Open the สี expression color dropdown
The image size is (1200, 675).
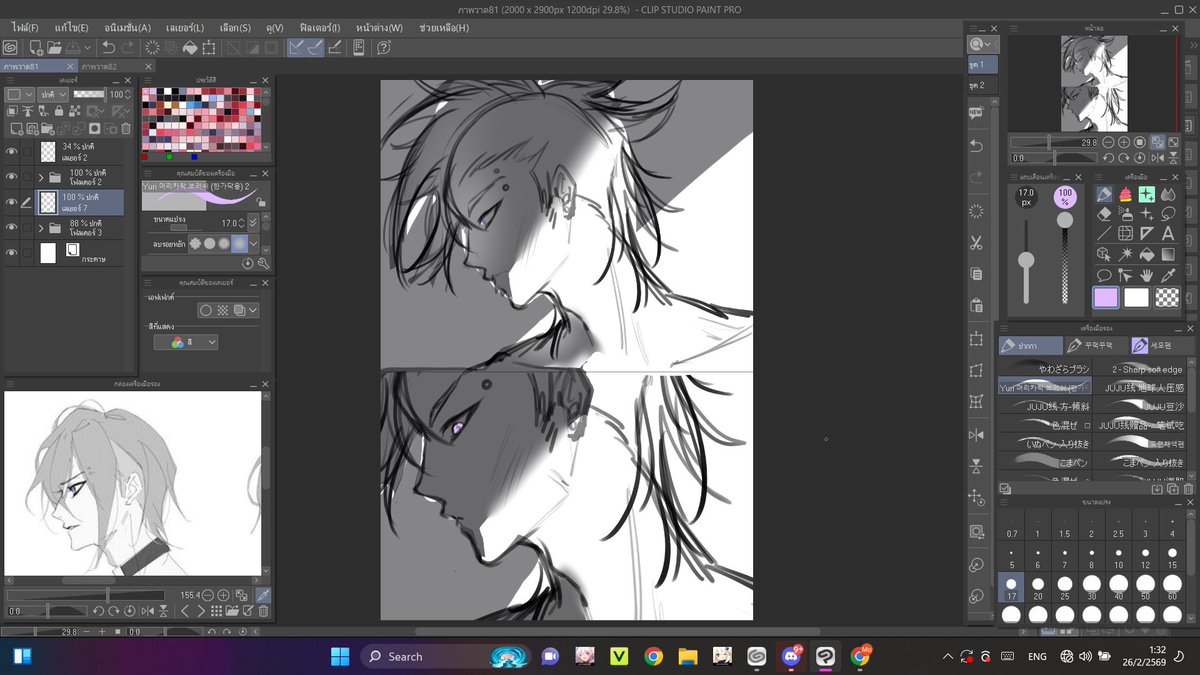click(186, 342)
